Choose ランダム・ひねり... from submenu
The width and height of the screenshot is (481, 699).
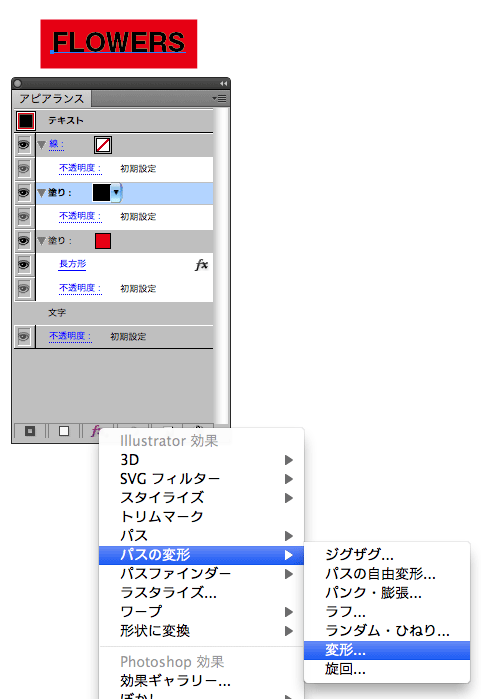click(x=387, y=631)
